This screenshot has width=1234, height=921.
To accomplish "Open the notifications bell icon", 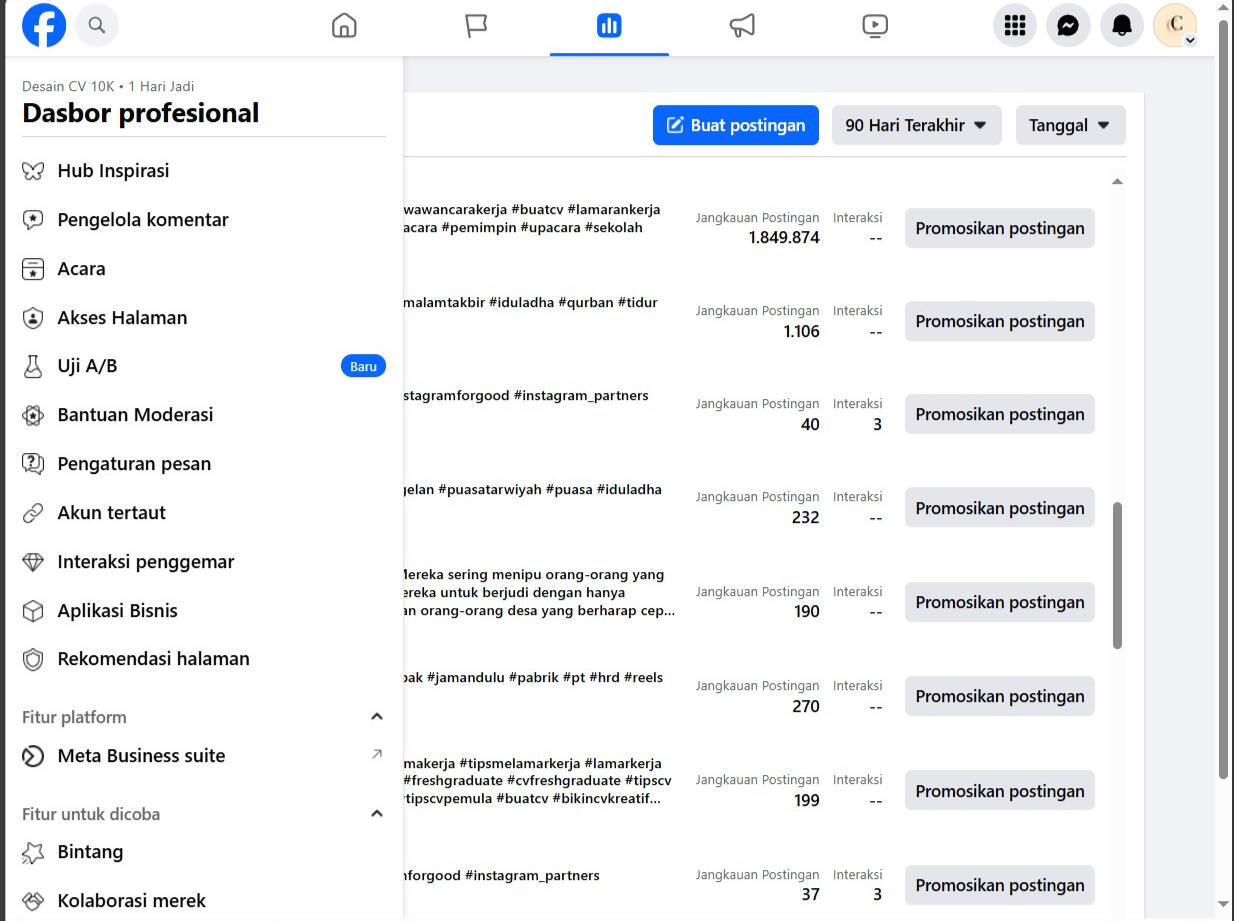I will click(1121, 26).
